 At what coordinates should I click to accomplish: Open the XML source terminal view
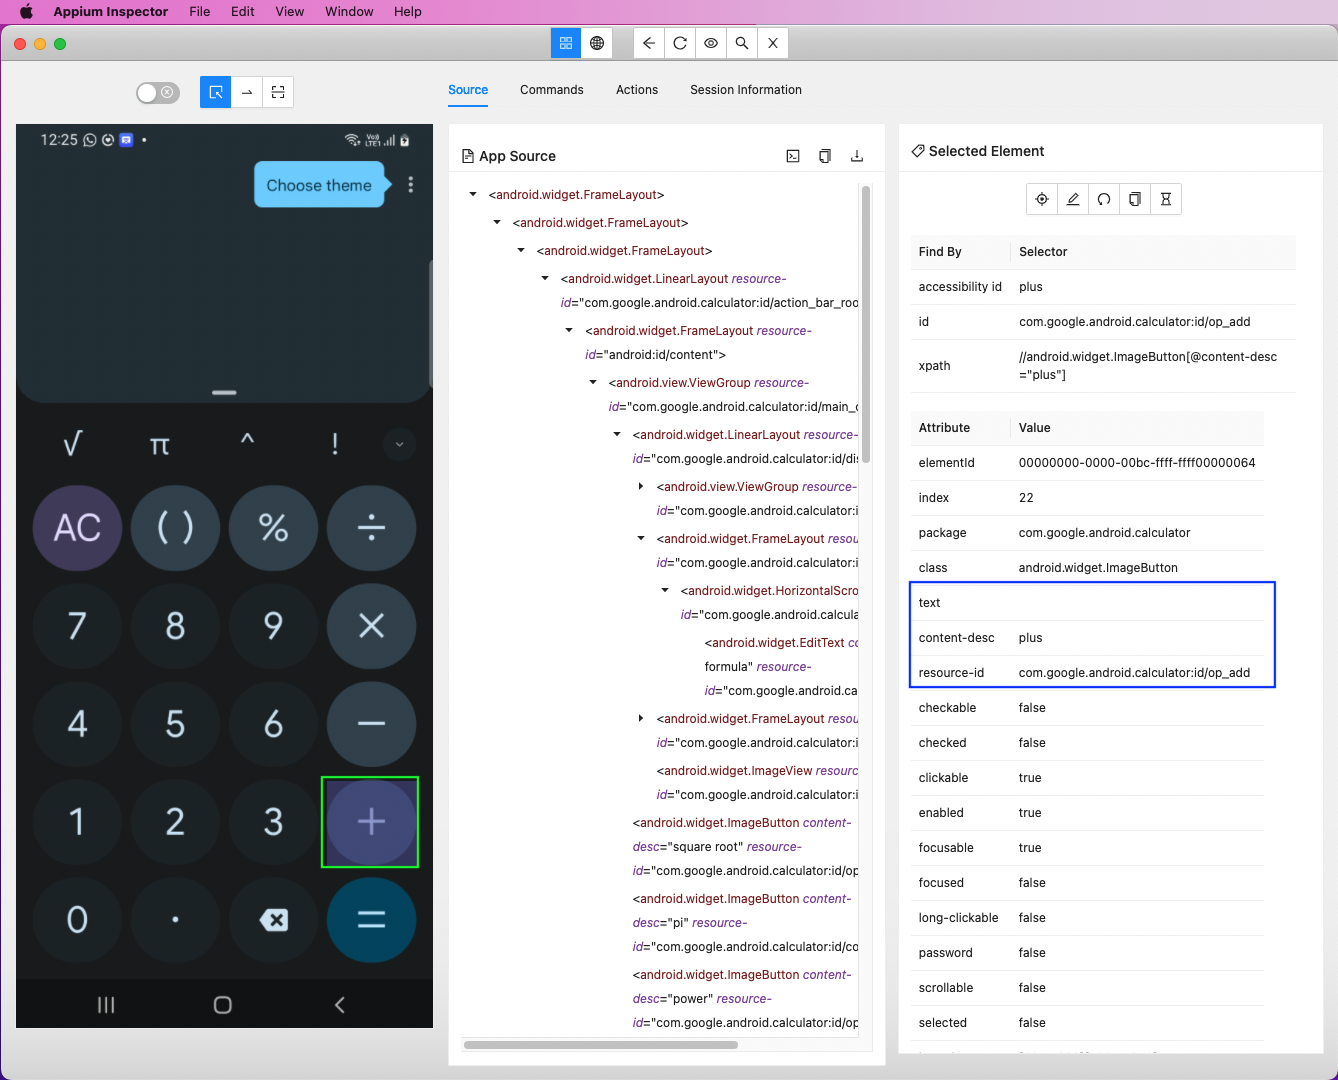(x=792, y=156)
